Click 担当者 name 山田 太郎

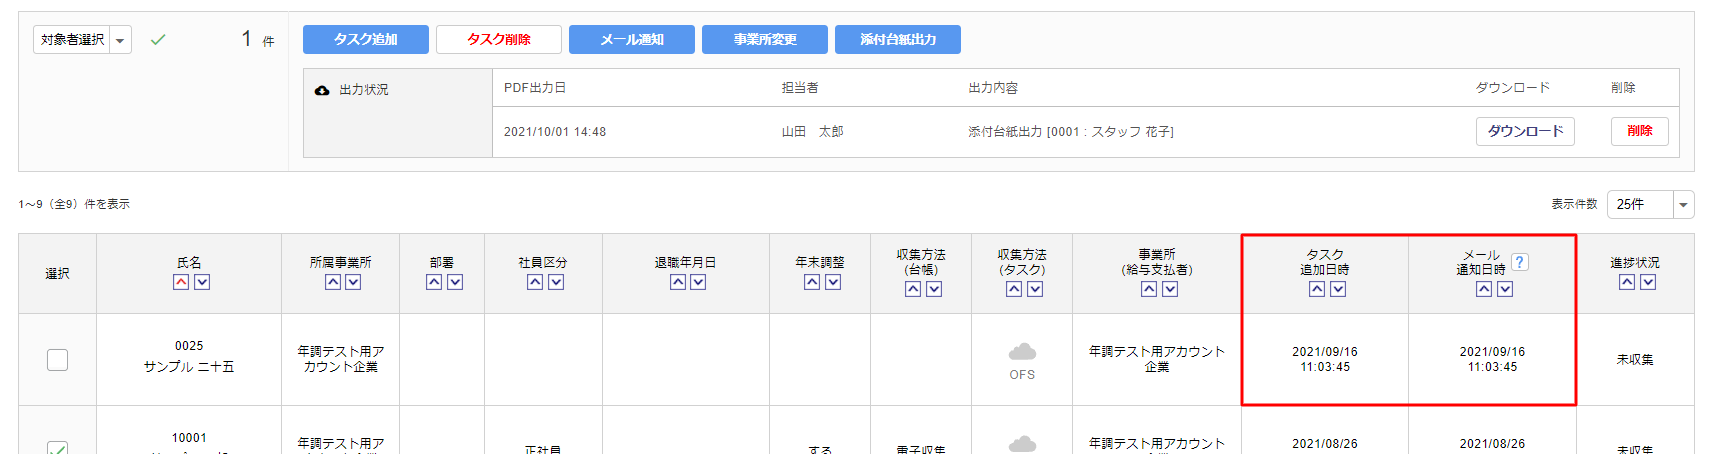(812, 132)
